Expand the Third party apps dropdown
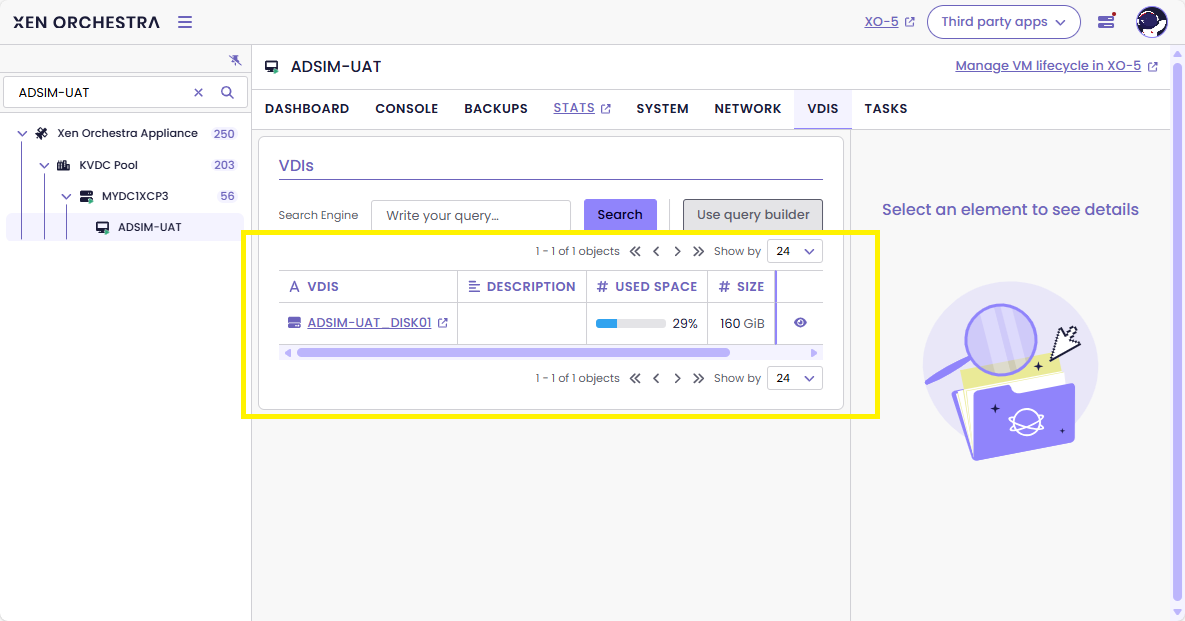 click(x=1003, y=22)
